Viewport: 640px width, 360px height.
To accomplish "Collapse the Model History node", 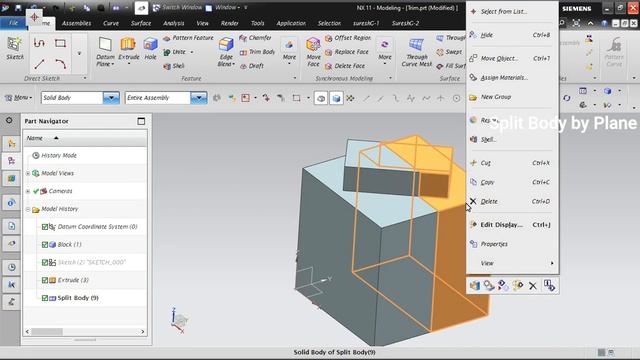I will (x=28, y=209).
